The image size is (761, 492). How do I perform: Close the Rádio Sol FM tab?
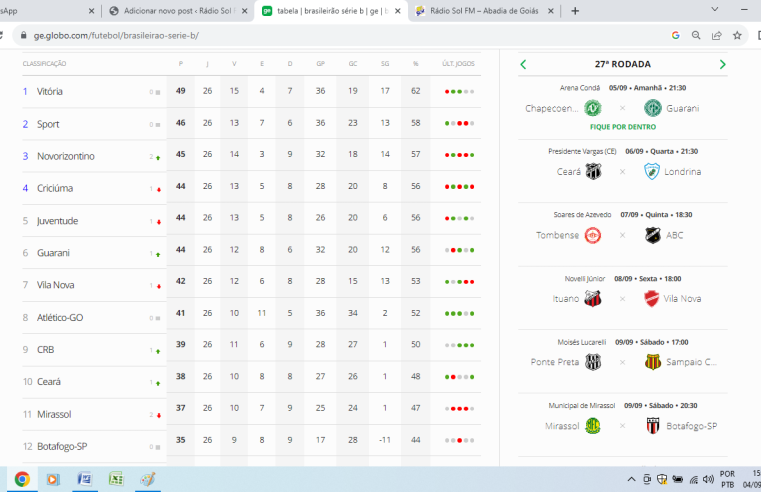(550, 11)
